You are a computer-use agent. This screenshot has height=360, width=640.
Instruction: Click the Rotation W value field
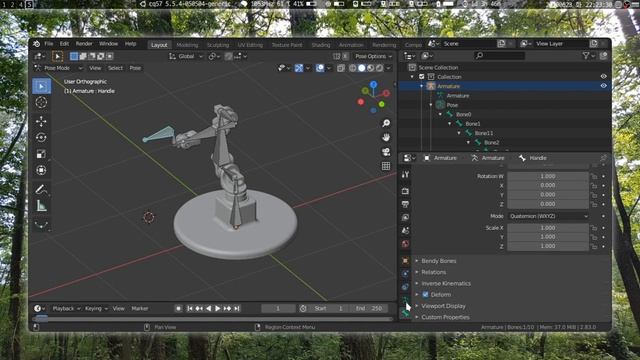tap(548, 176)
